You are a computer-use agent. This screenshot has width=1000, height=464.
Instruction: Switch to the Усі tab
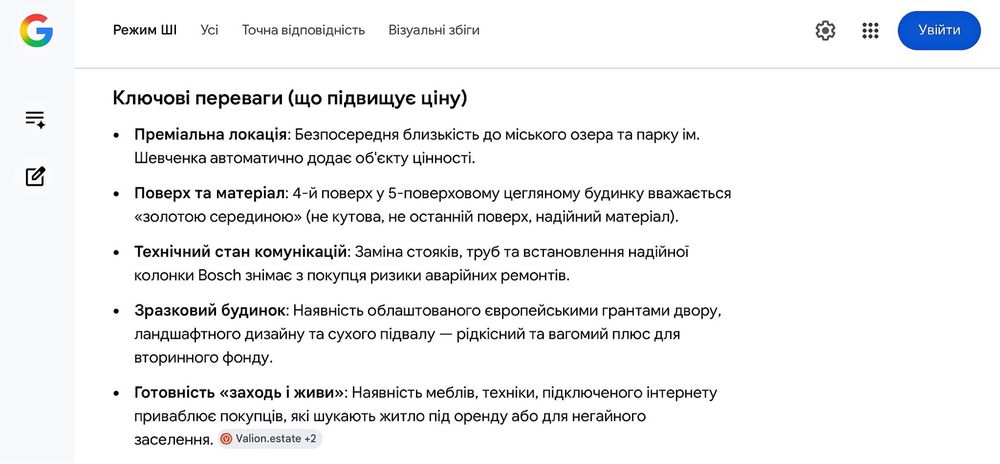[209, 30]
